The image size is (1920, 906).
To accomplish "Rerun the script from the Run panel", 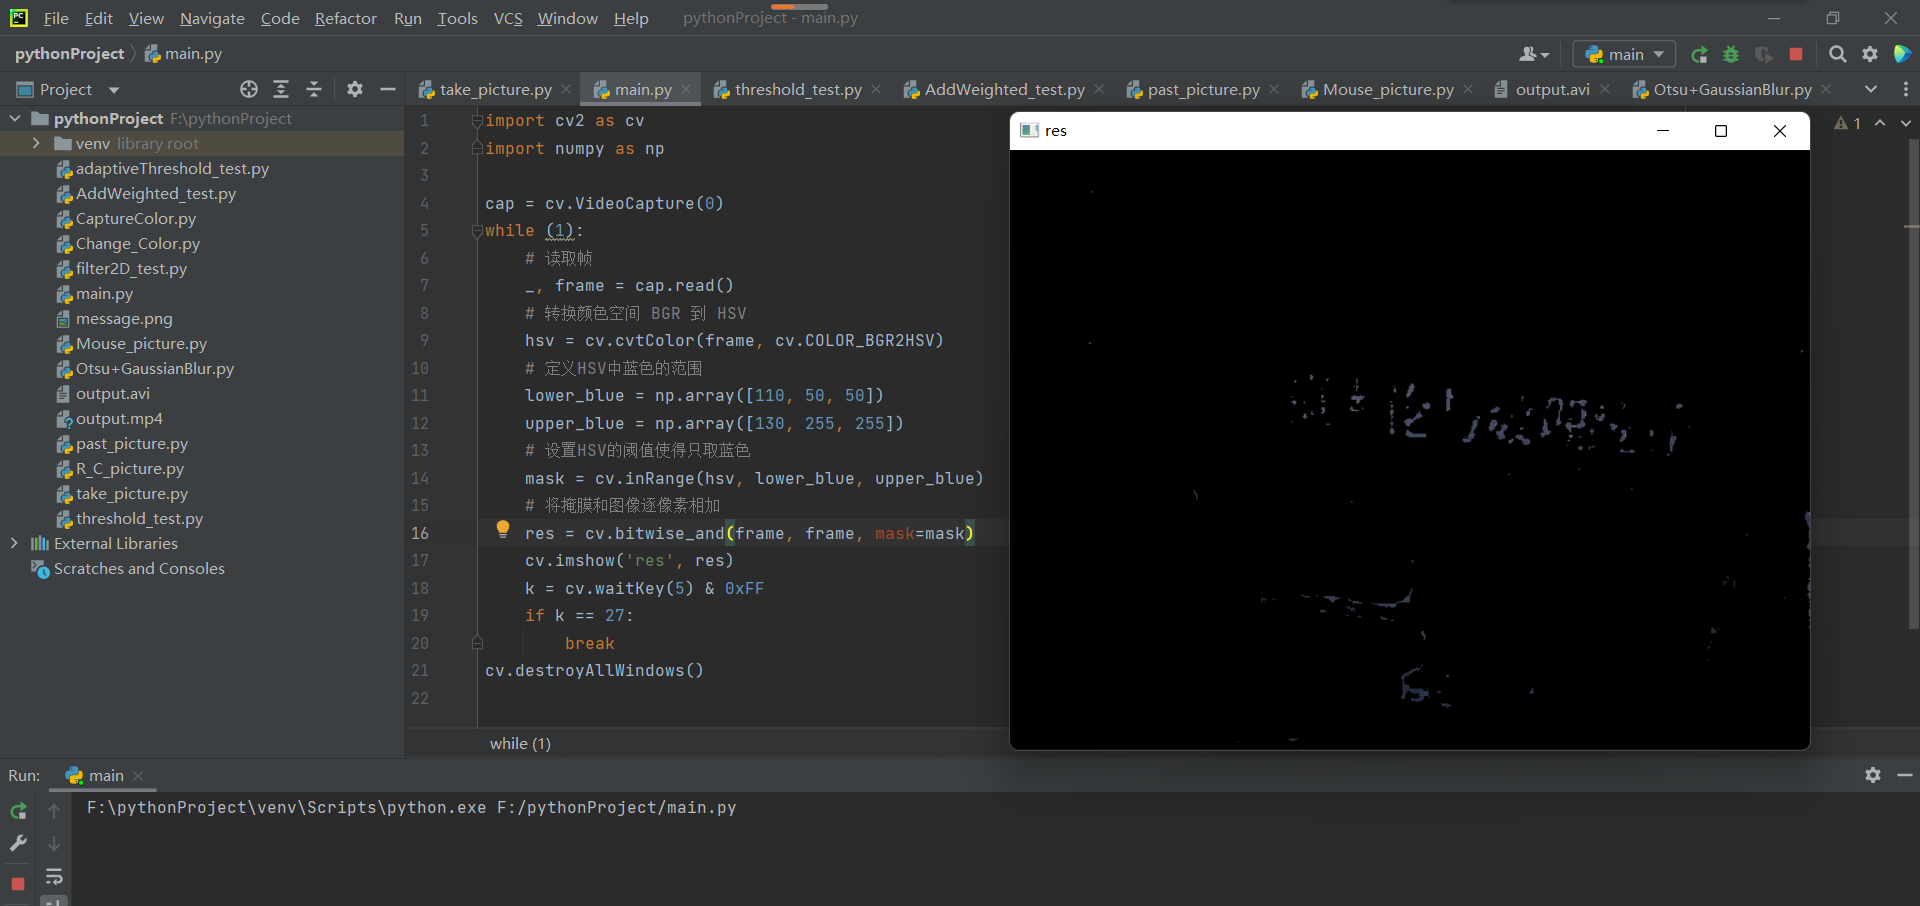I will pos(18,811).
